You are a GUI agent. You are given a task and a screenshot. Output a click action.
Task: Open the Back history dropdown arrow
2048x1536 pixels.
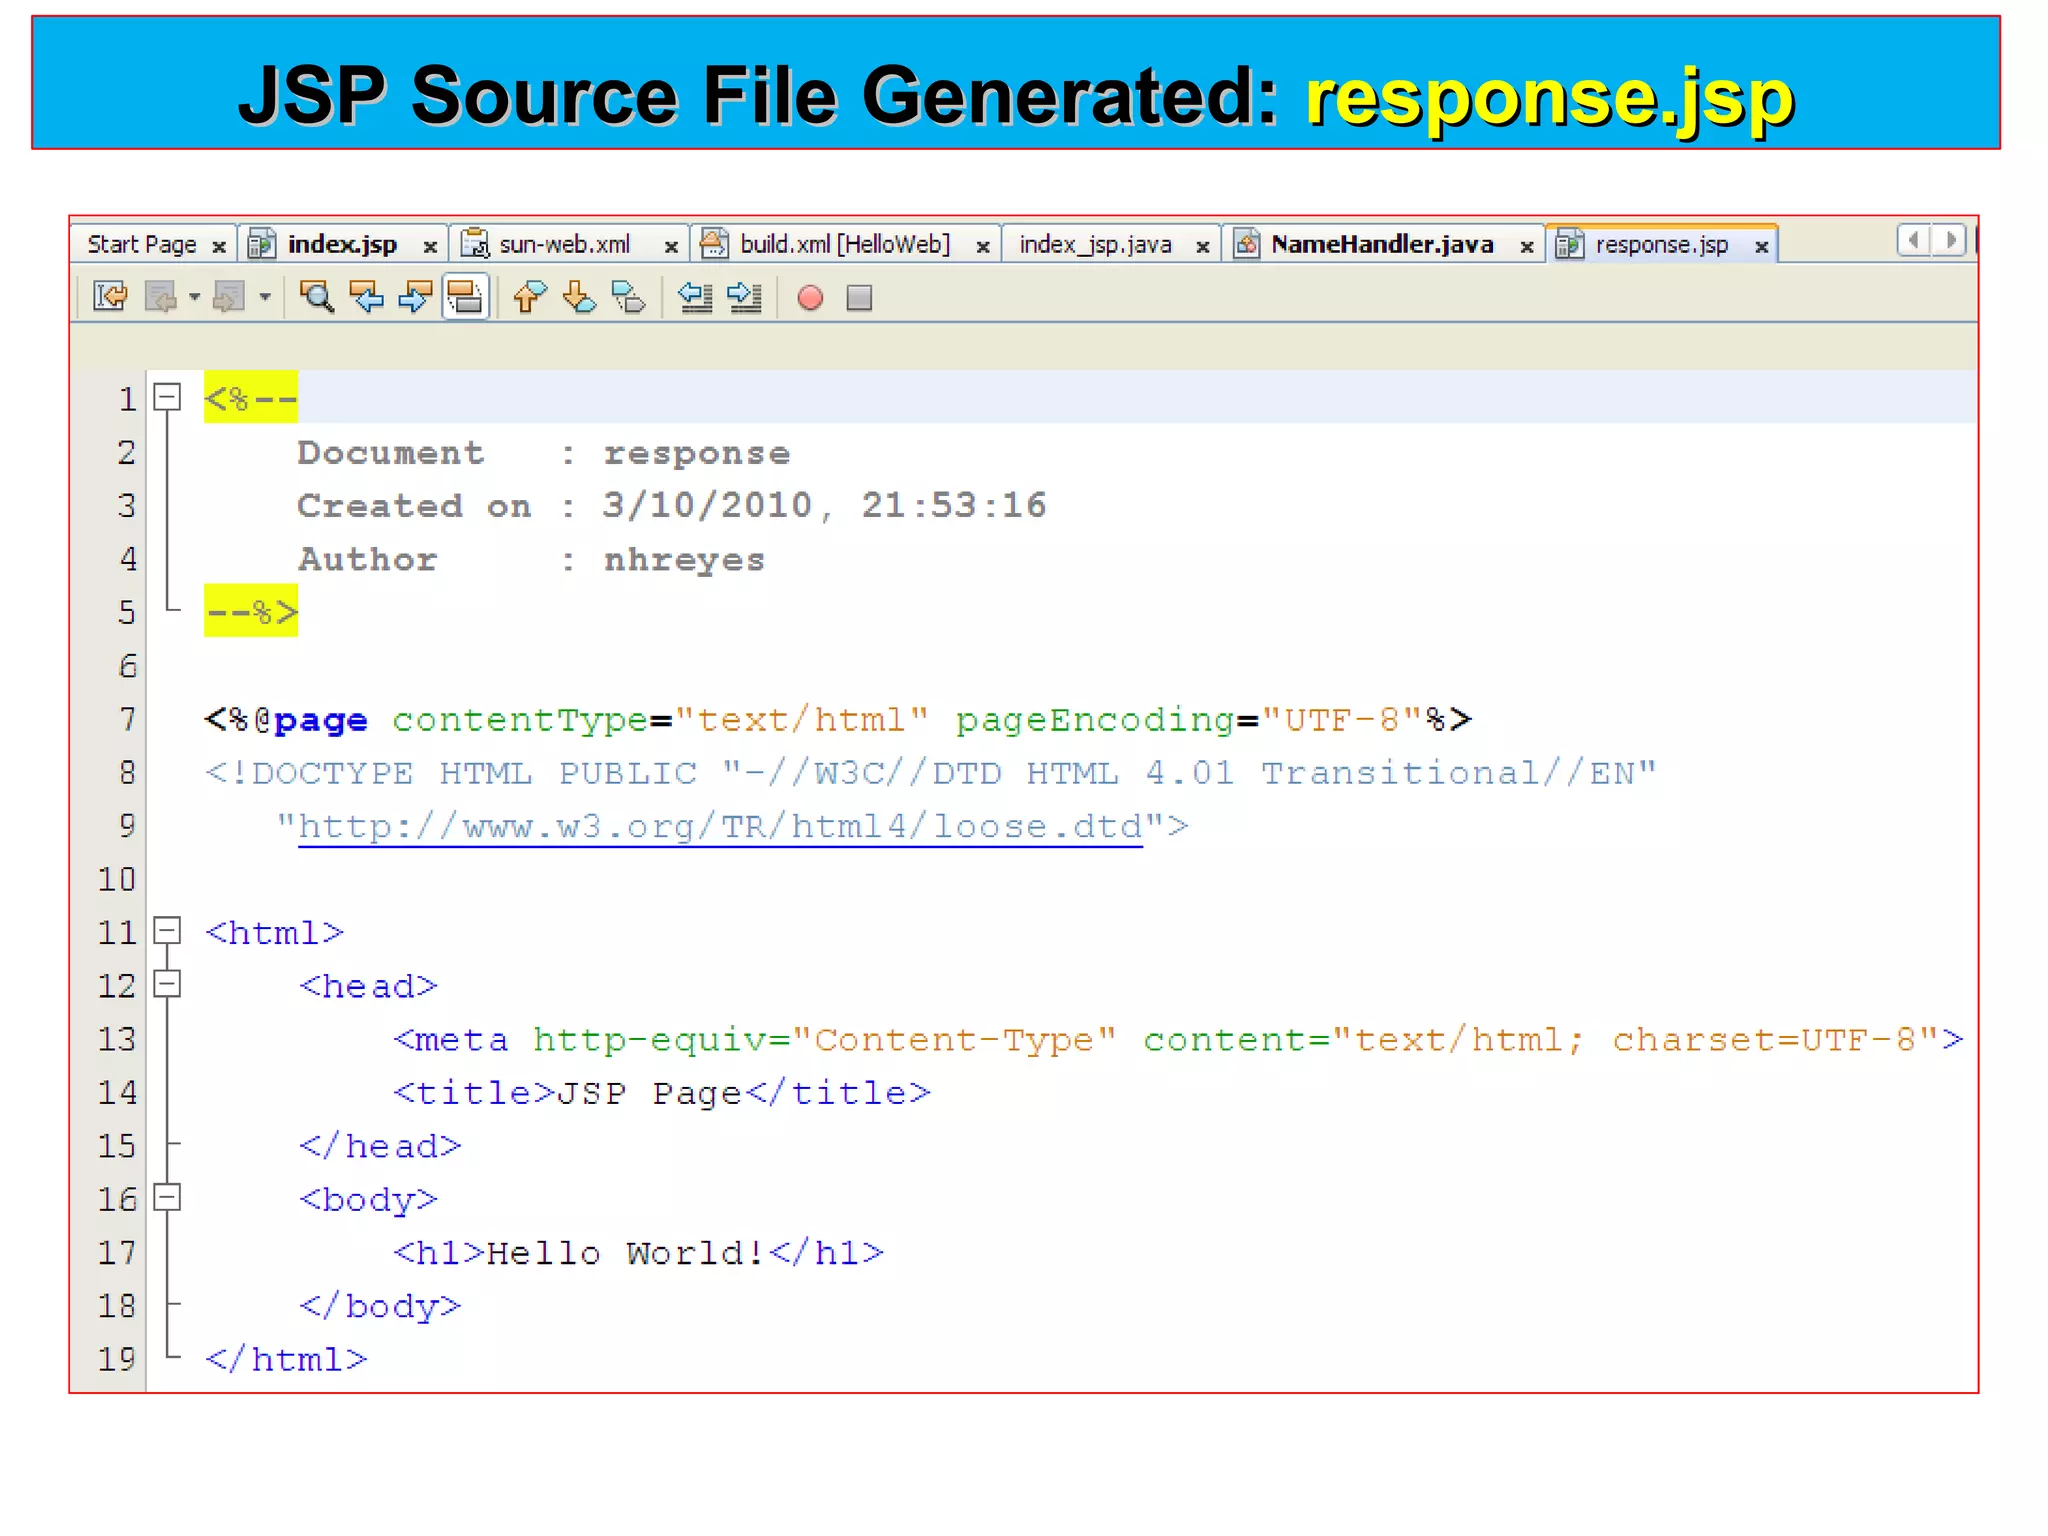pos(194,297)
